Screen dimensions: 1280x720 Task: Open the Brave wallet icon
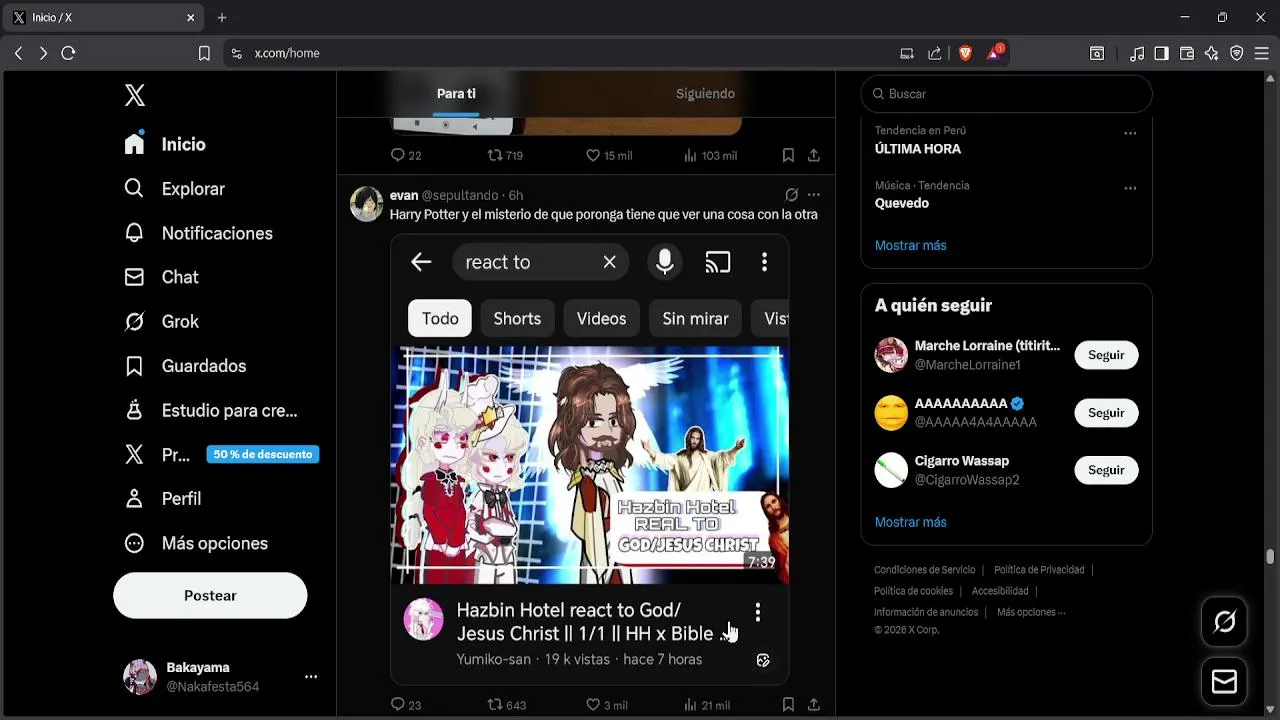[1187, 53]
